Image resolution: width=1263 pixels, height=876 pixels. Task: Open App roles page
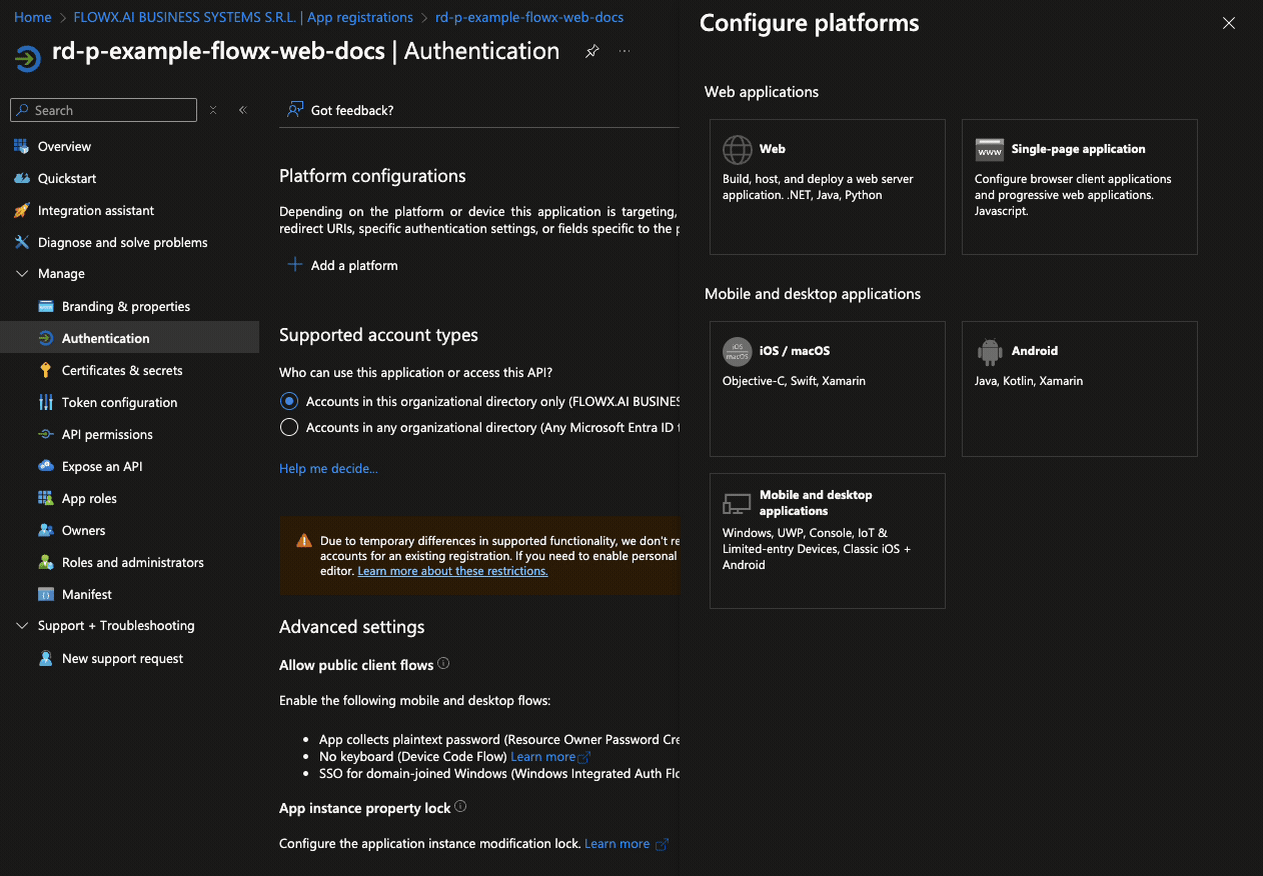point(89,499)
